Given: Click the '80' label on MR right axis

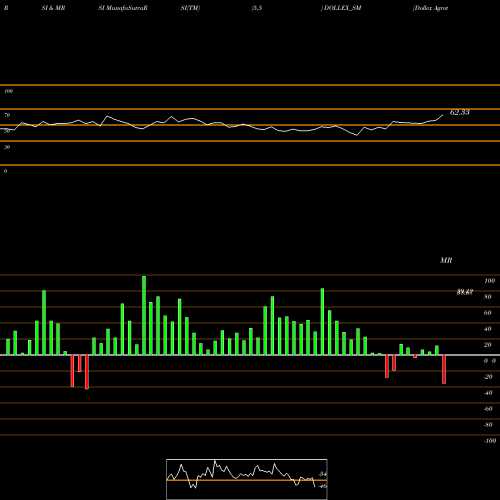Looking at the screenshot, I should pyautogui.click(x=488, y=297).
